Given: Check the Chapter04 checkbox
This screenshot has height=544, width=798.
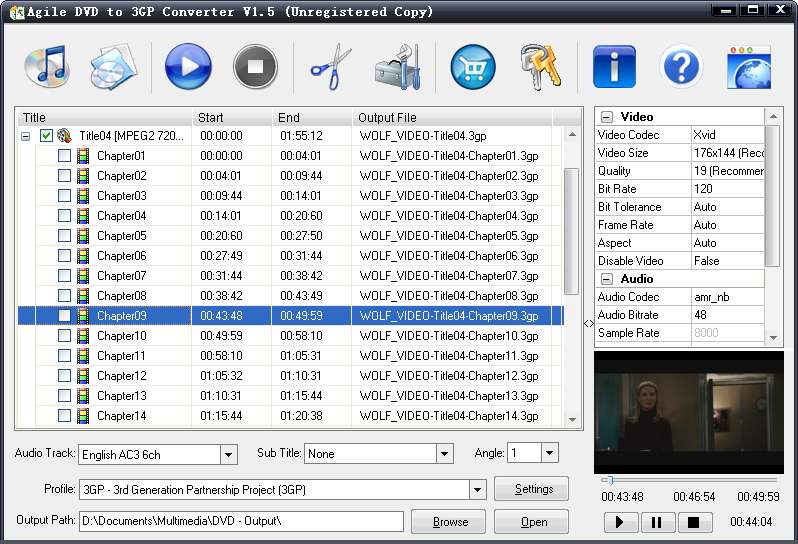Looking at the screenshot, I should click(x=64, y=215).
